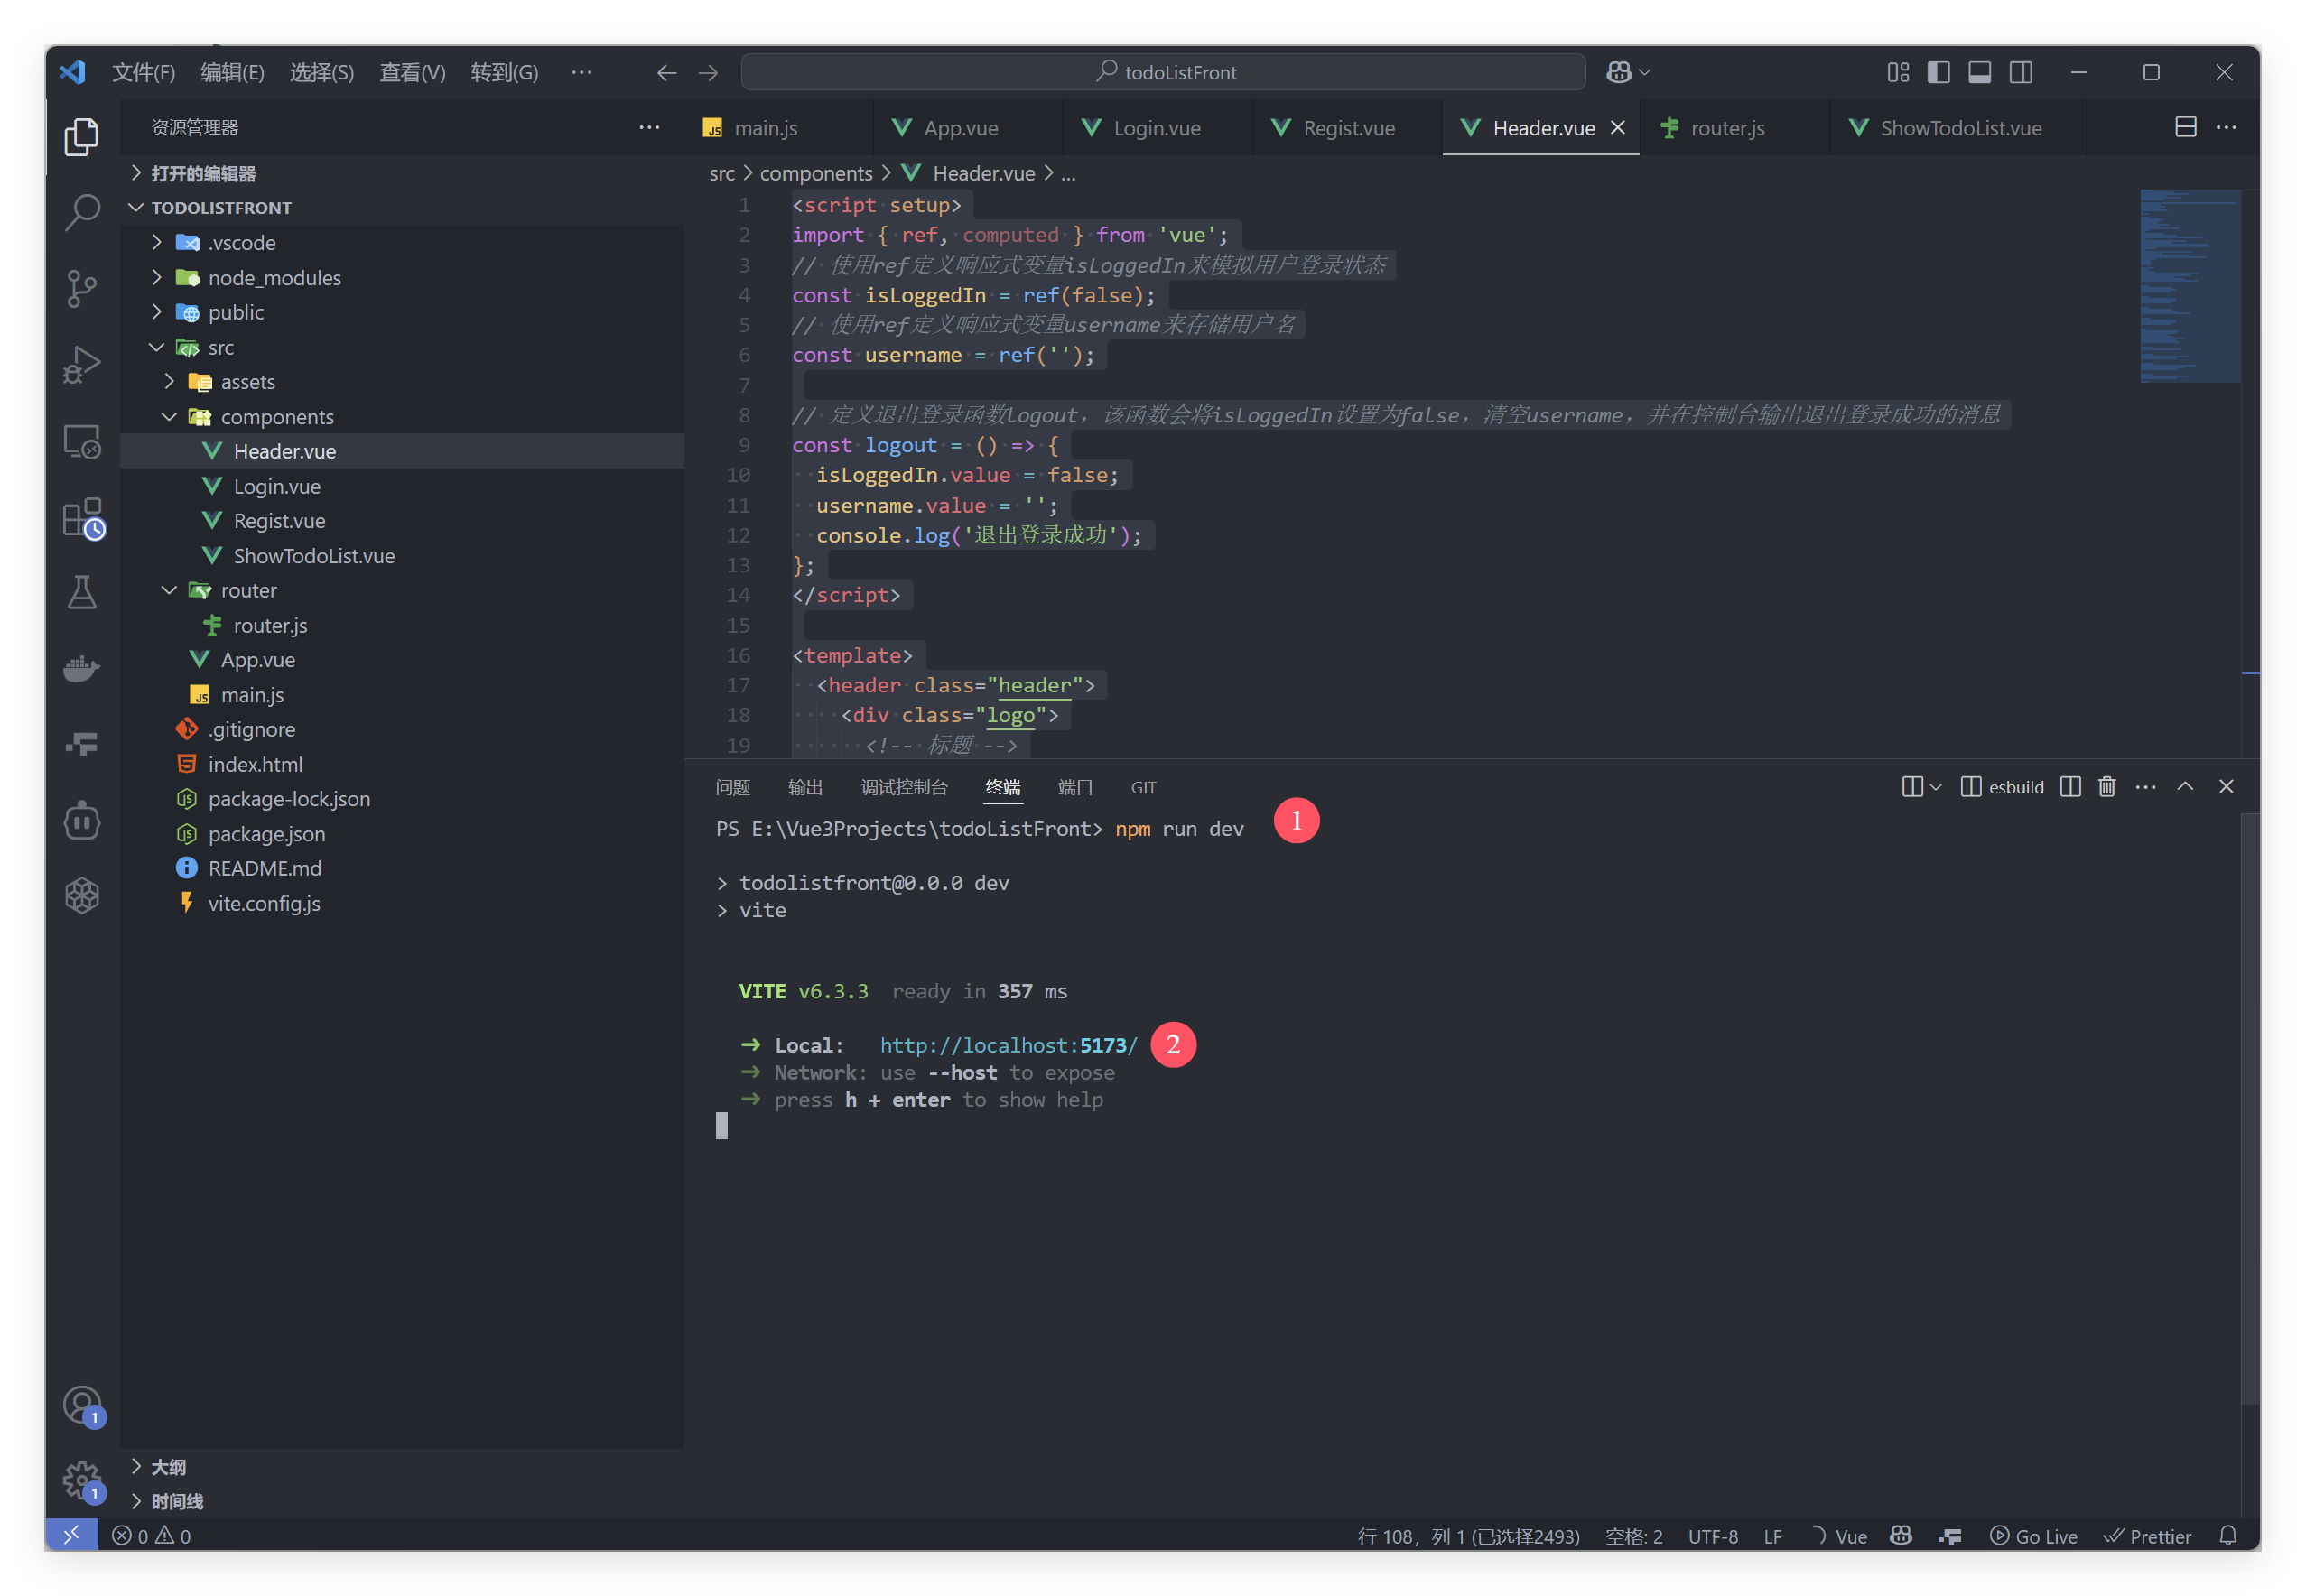Screen dimensions: 2306x1596
Task: Click errors and warnings count in status bar
Action: point(151,1535)
